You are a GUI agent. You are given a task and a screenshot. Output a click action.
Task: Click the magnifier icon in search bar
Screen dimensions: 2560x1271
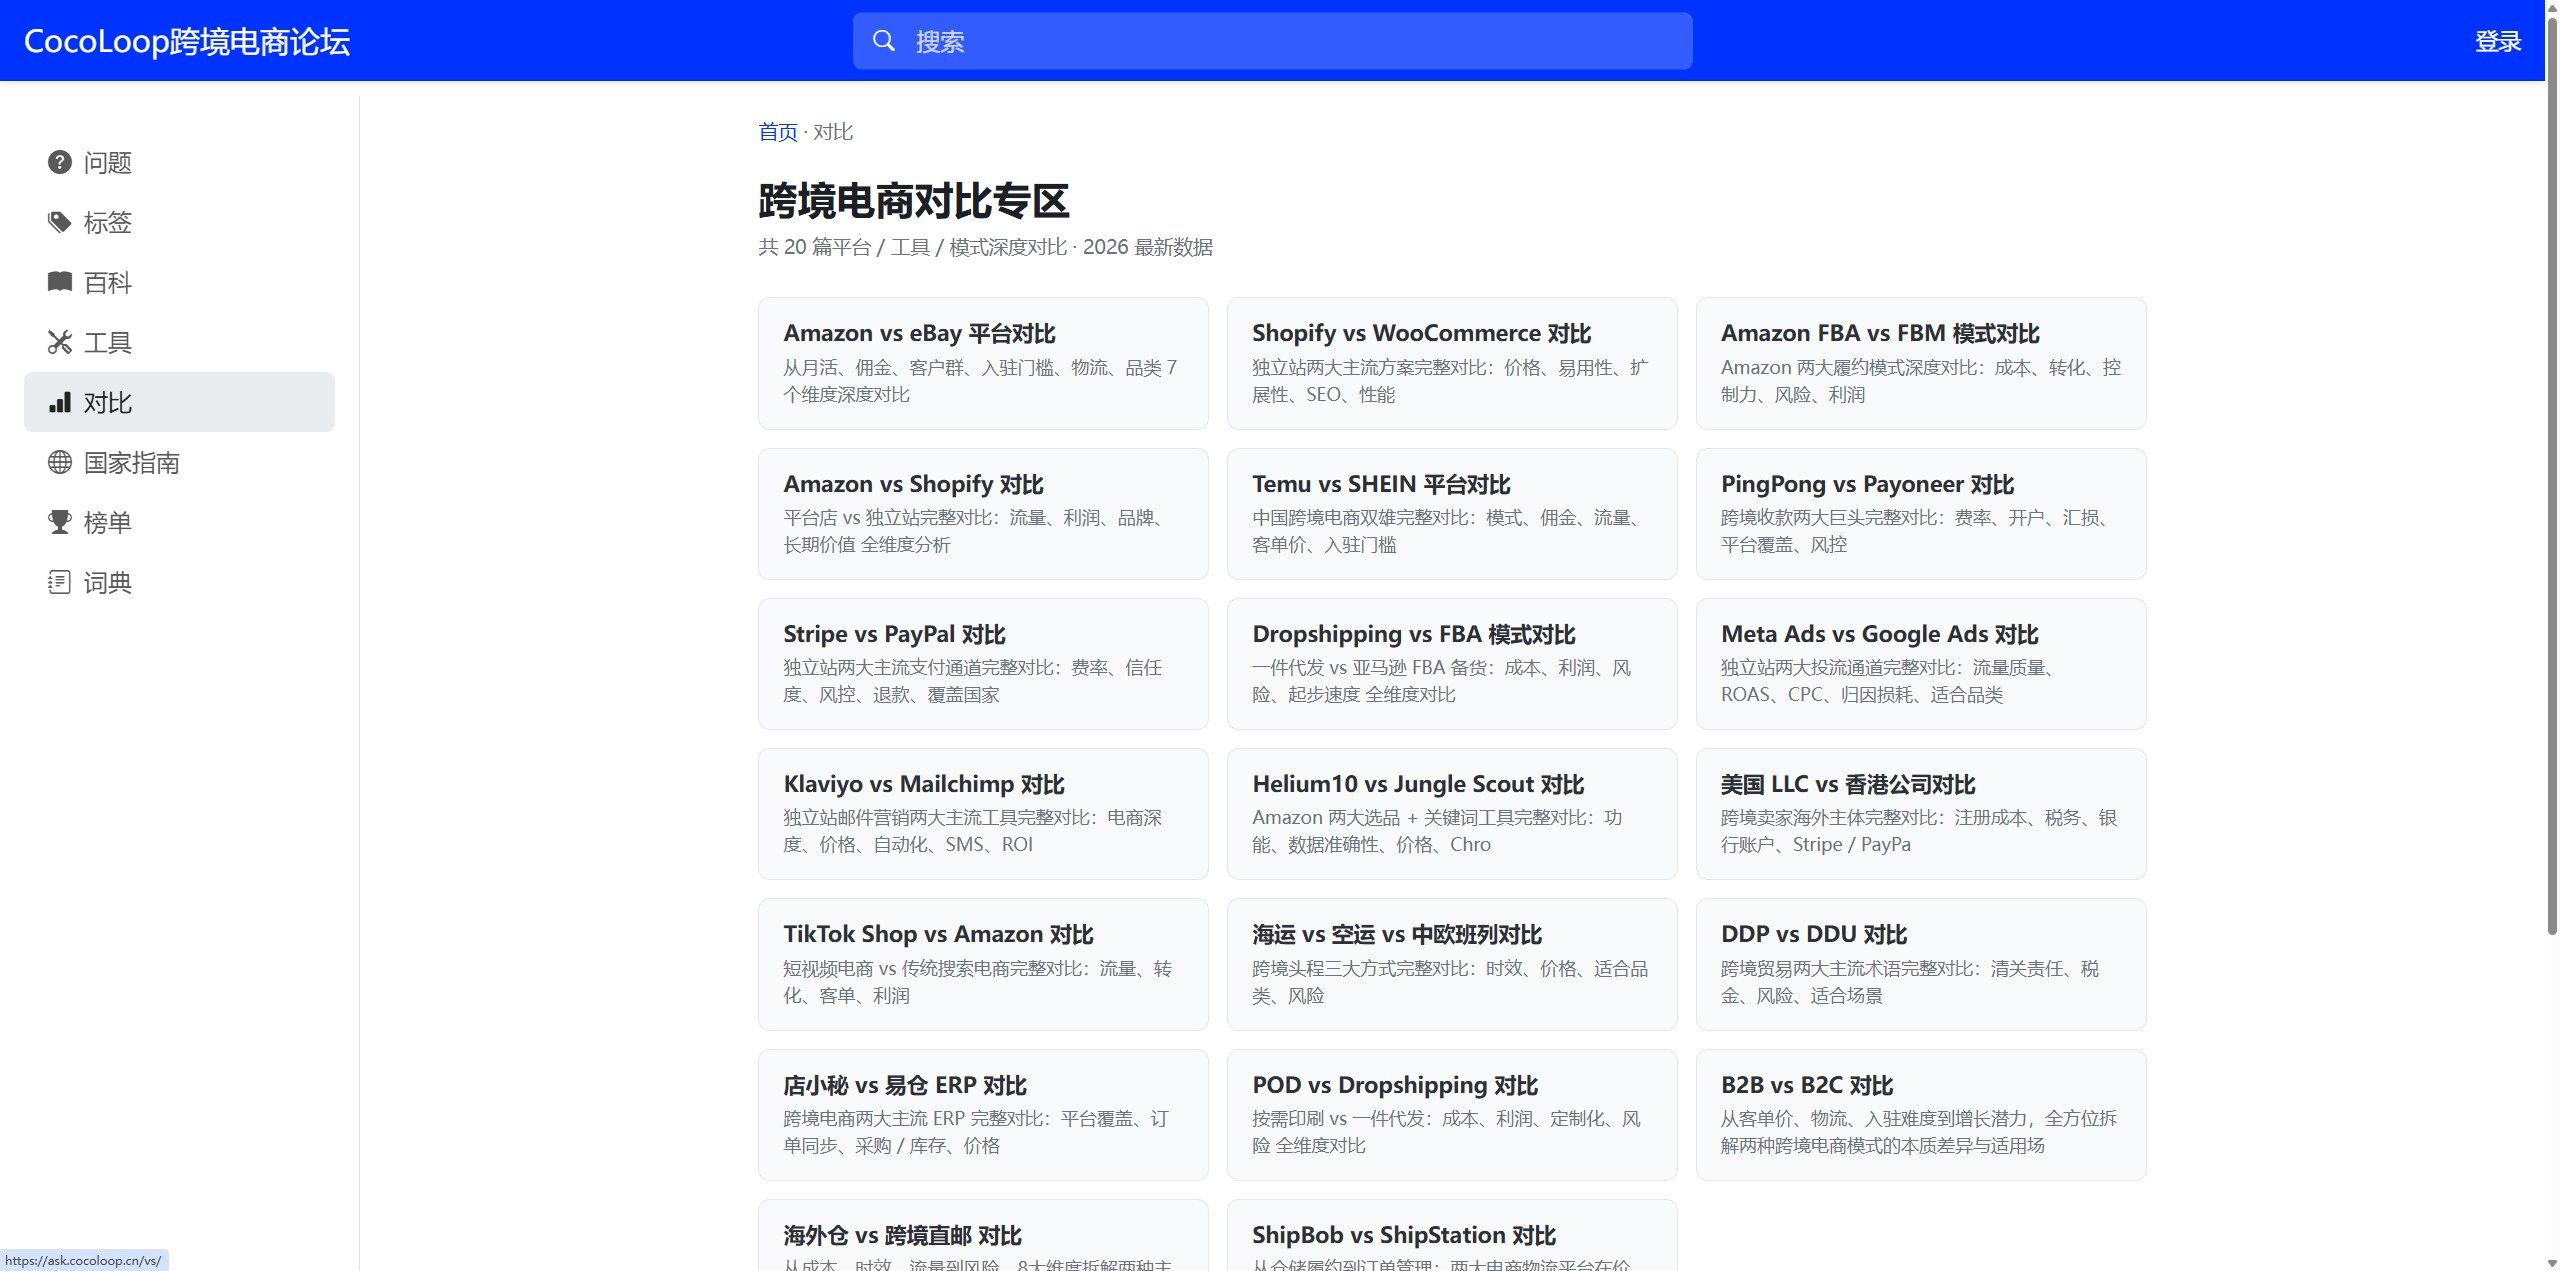[884, 41]
